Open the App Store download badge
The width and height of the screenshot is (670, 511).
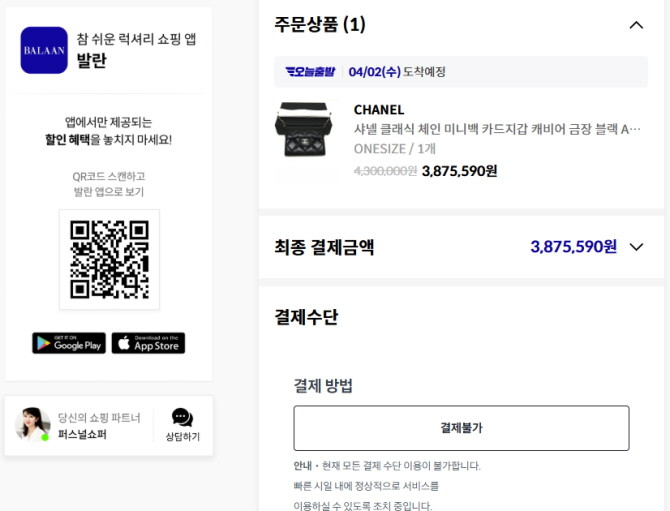148,343
